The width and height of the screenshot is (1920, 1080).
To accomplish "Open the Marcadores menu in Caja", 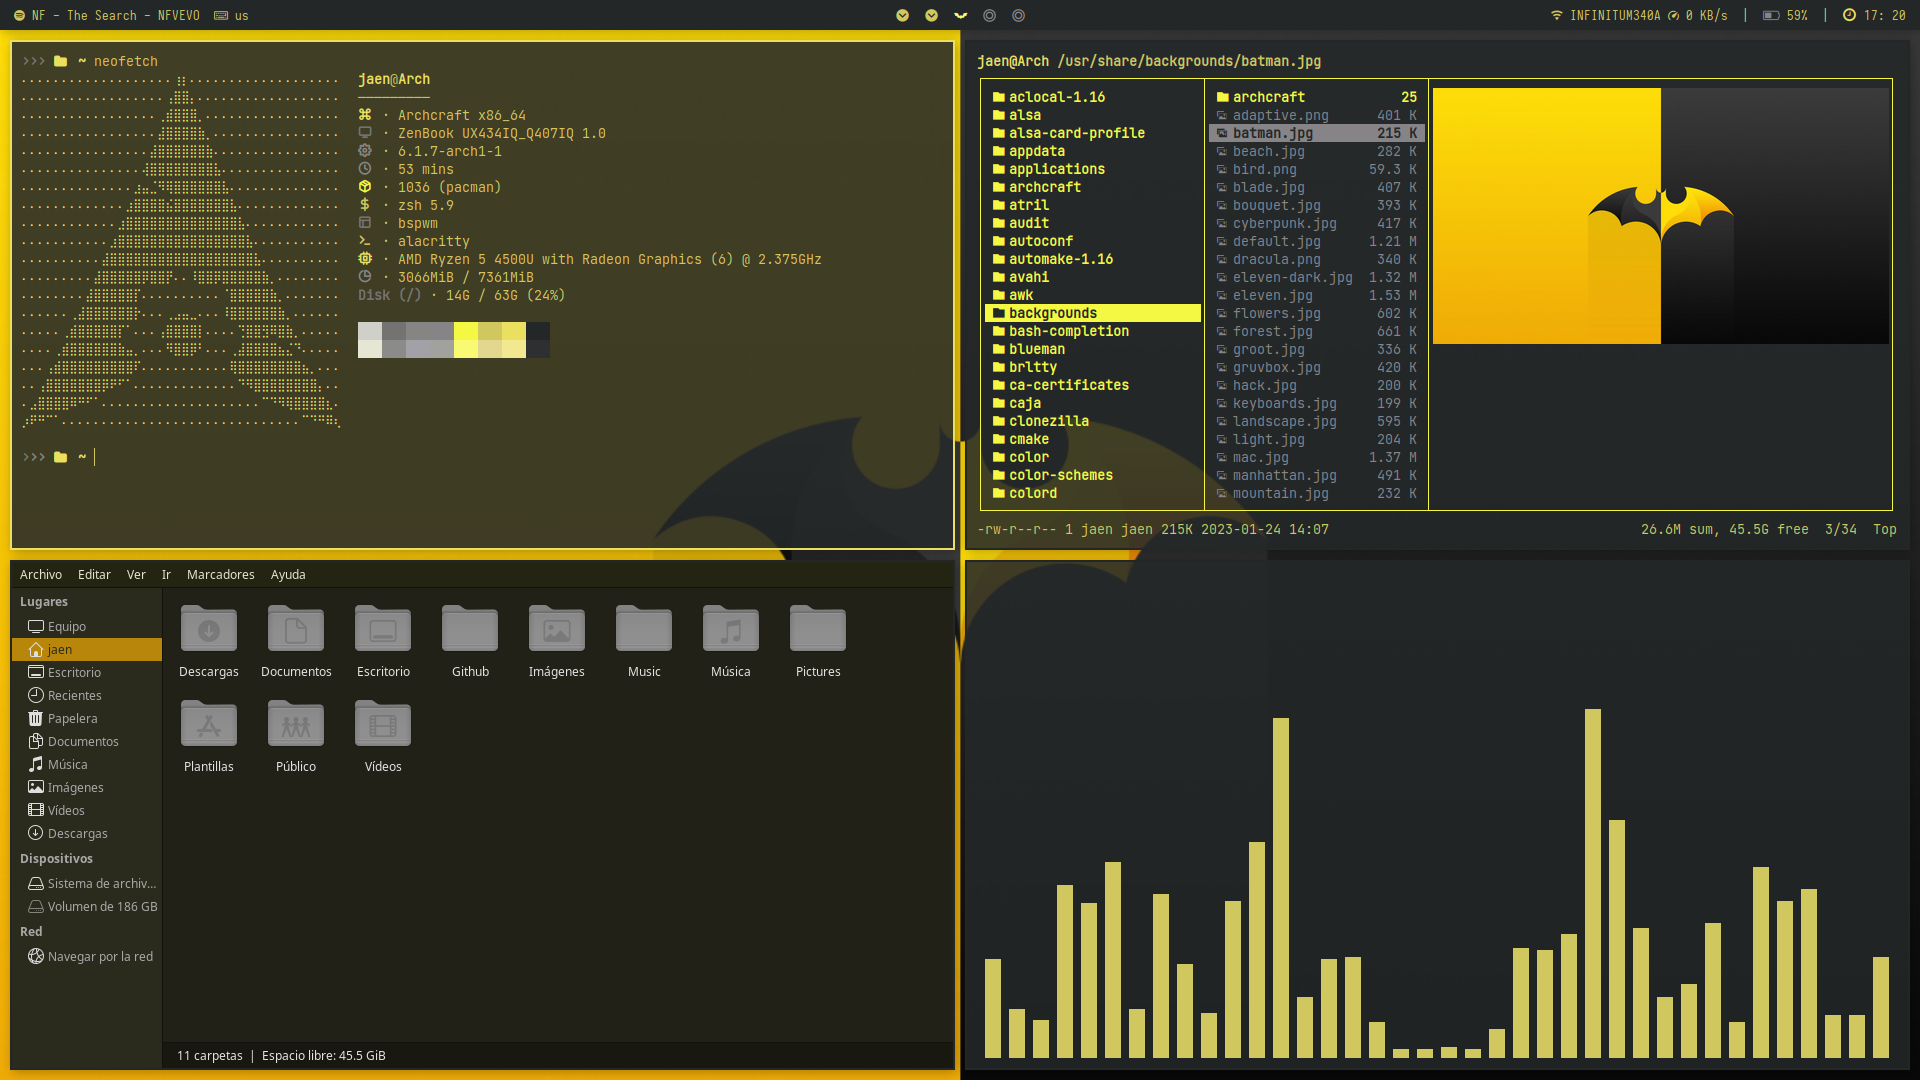I will pyautogui.click(x=220, y=574).
